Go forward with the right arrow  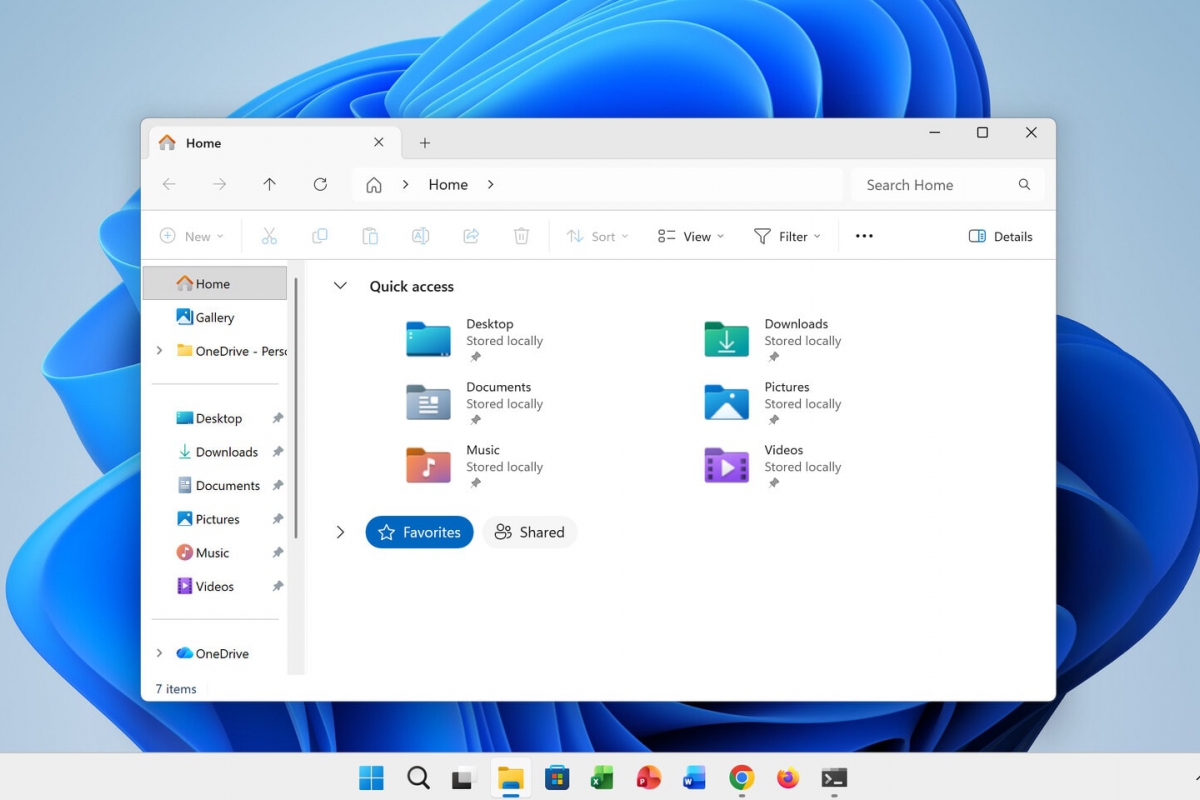point(219,184)
